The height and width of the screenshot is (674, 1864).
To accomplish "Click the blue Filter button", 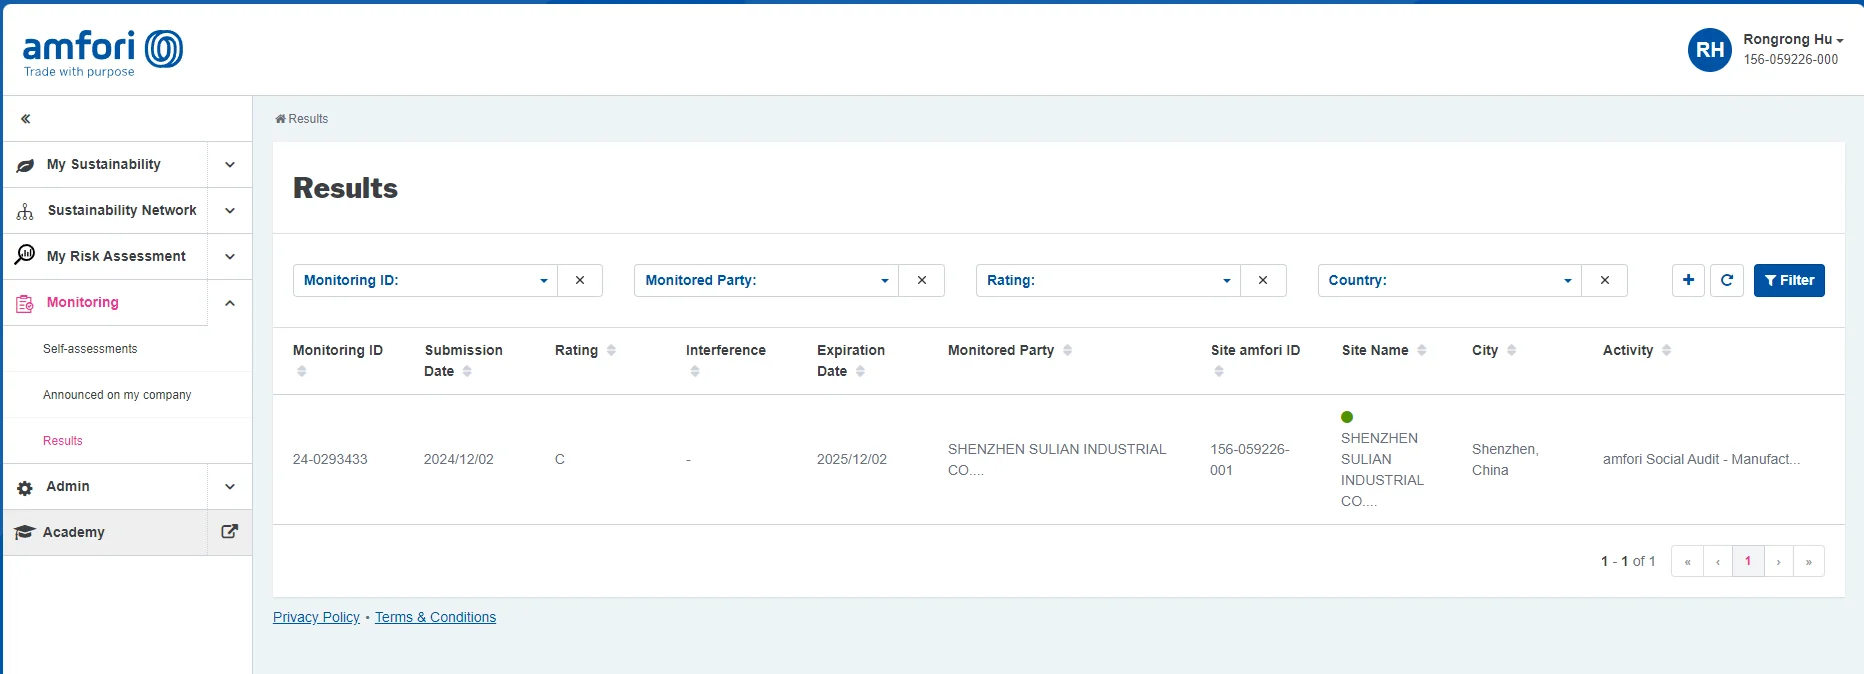I will click(1789, 280).
